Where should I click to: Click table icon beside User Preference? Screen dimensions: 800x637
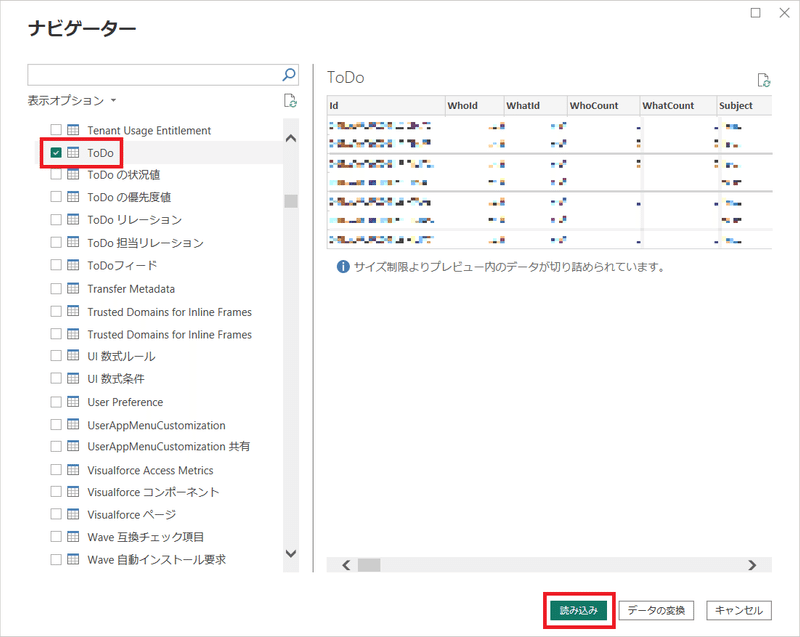(73, 401)
